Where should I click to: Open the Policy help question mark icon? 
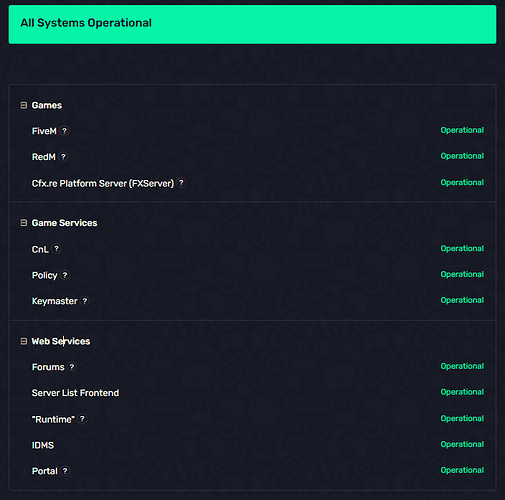coord(65,275)
